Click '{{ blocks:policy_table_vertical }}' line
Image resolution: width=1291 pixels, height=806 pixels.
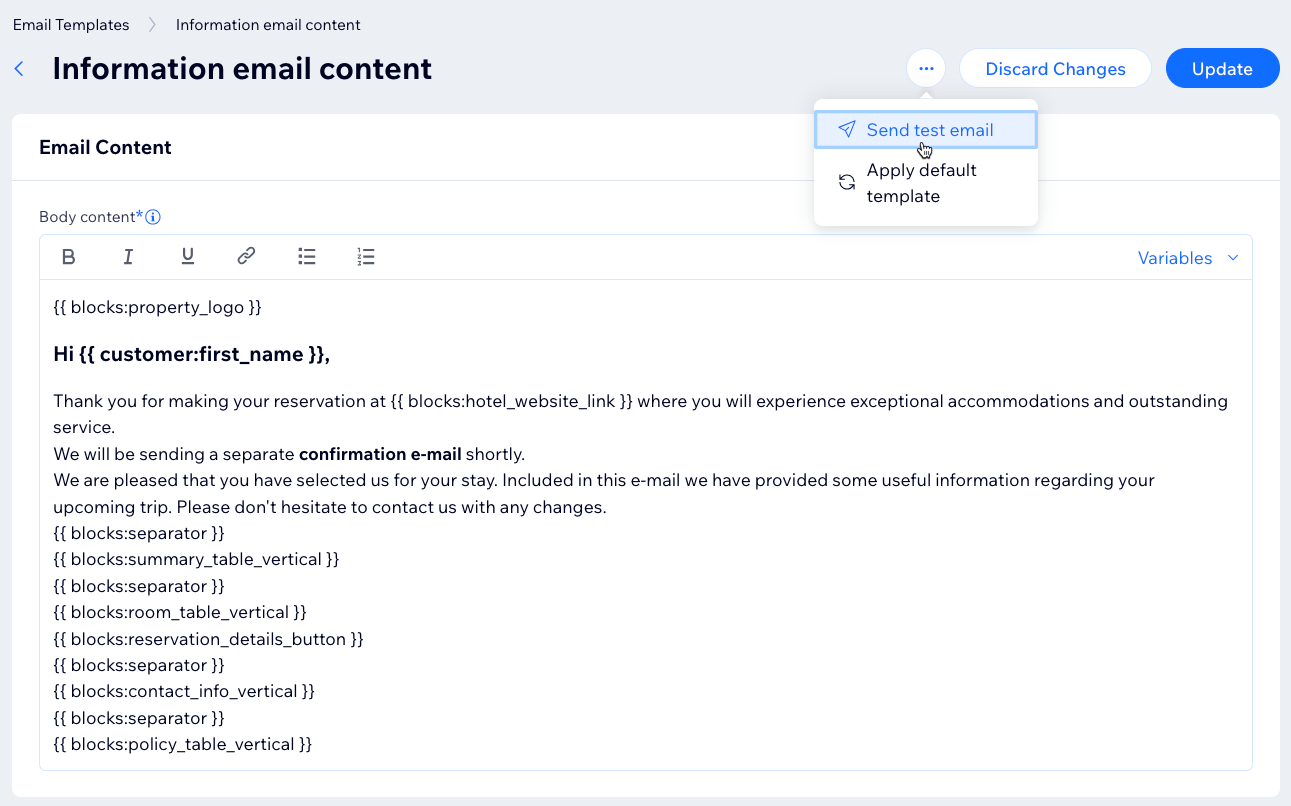tap(183, 744)
